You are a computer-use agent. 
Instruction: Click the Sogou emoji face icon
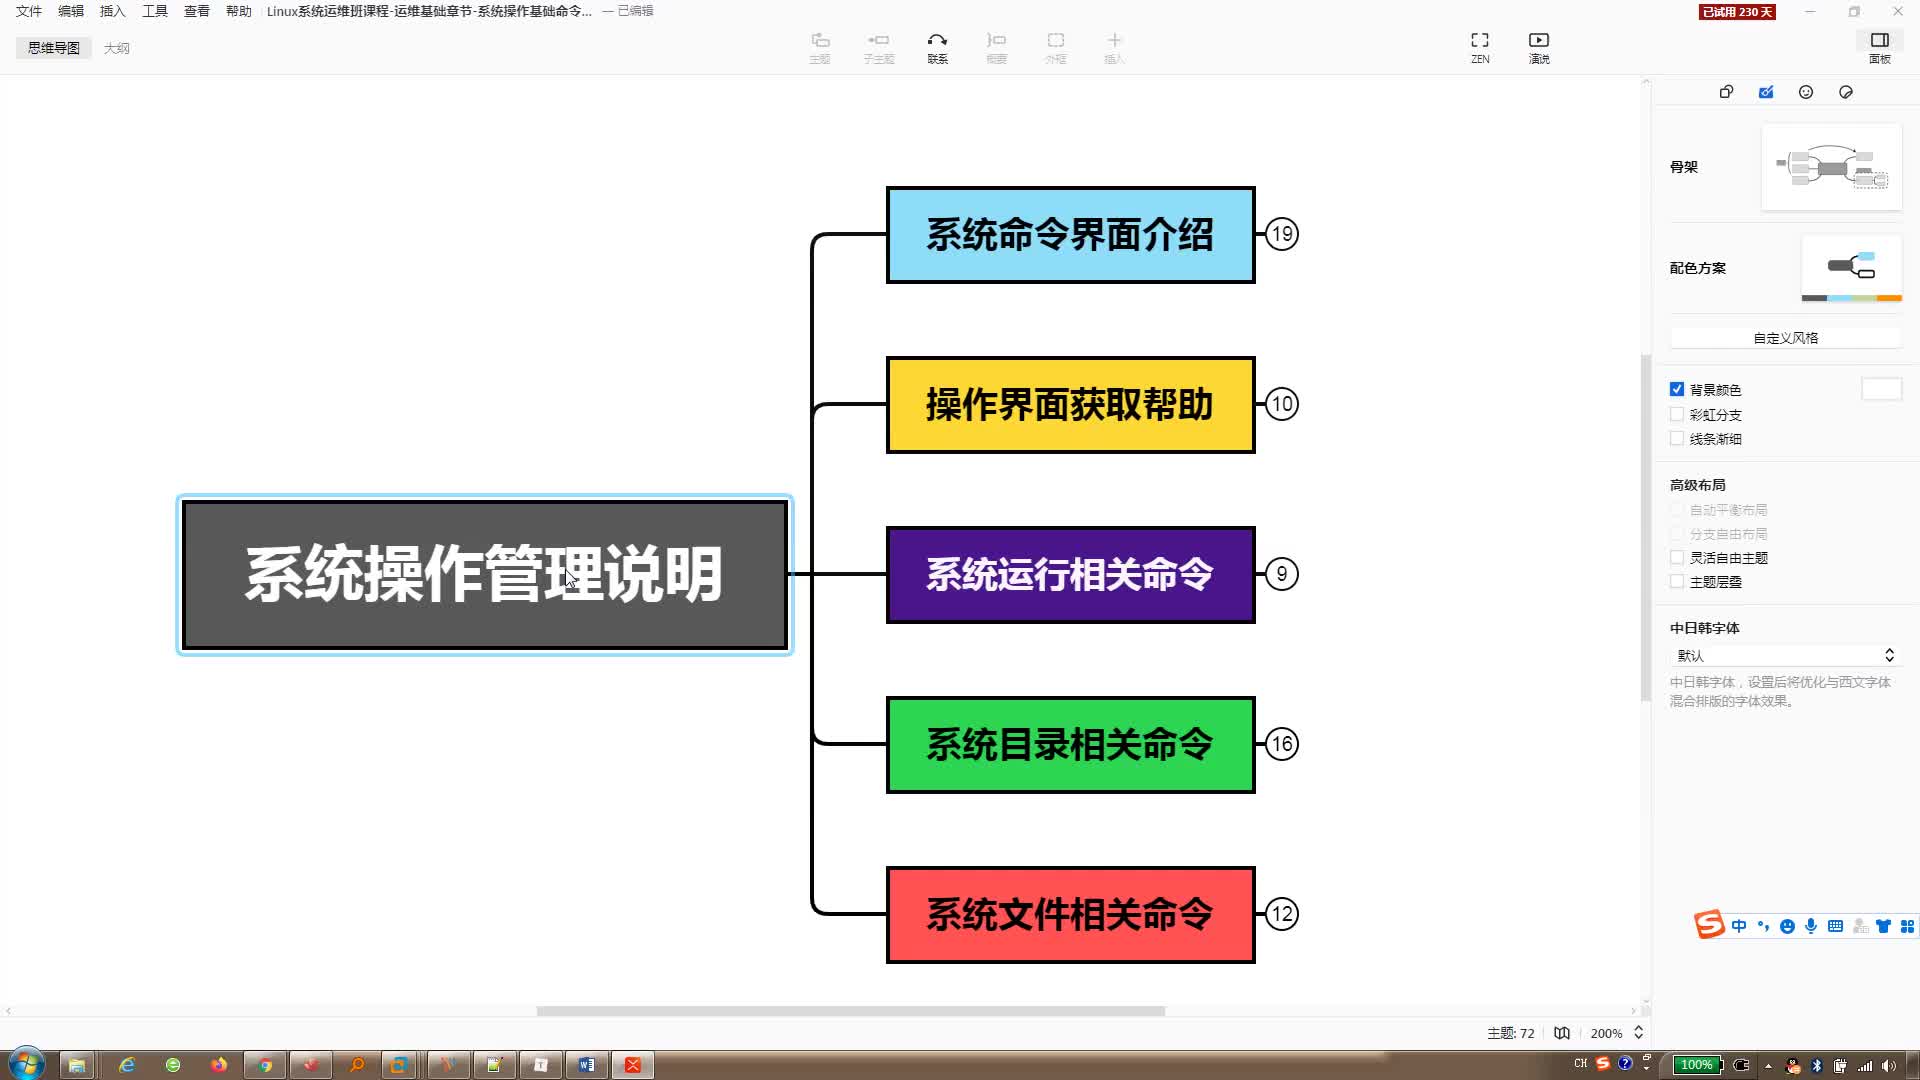pyautogui.click(x=1787, y=926)
